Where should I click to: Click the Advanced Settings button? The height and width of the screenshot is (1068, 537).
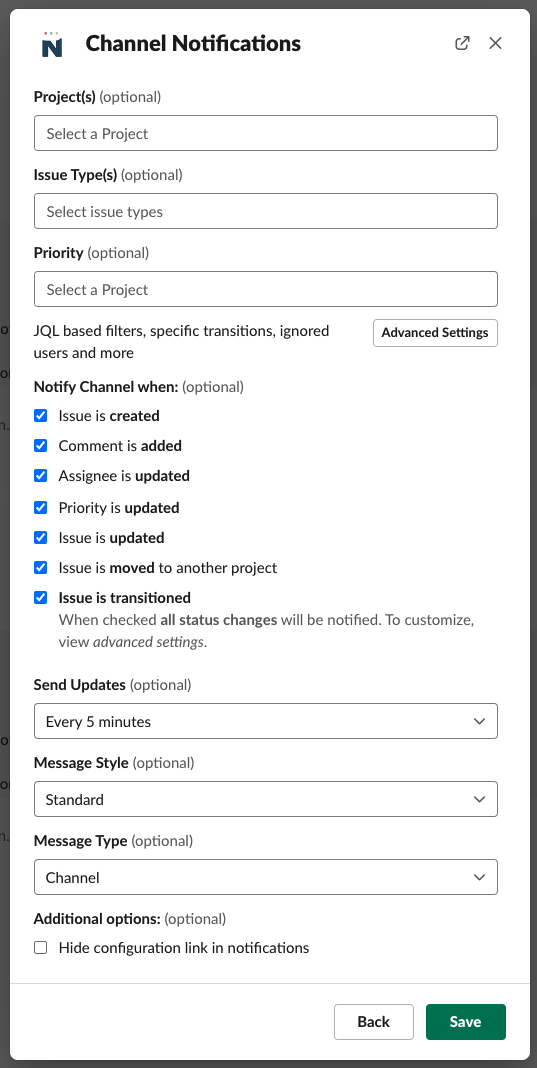tap(435, 332)
